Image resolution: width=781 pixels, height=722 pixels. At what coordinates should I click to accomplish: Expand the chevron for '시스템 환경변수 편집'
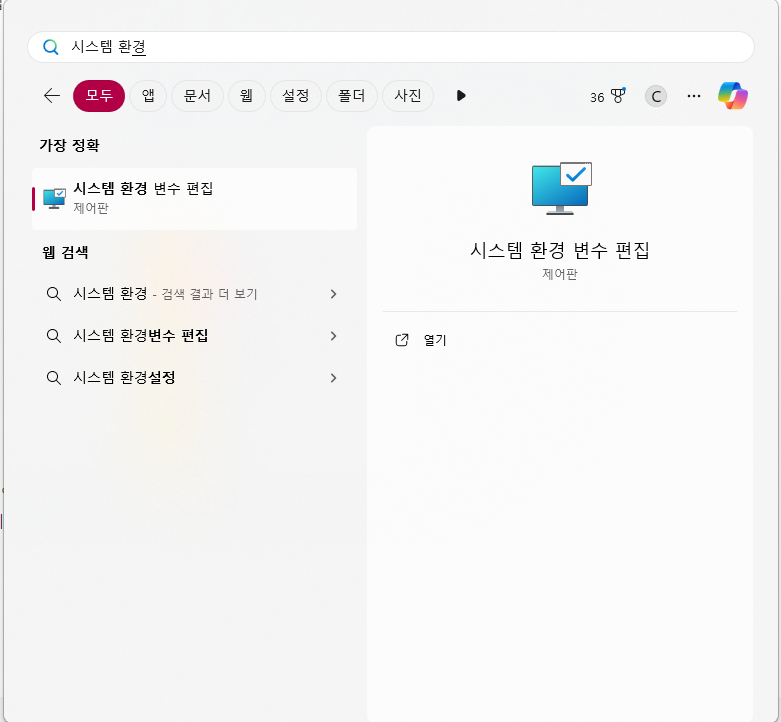point(334,336)
